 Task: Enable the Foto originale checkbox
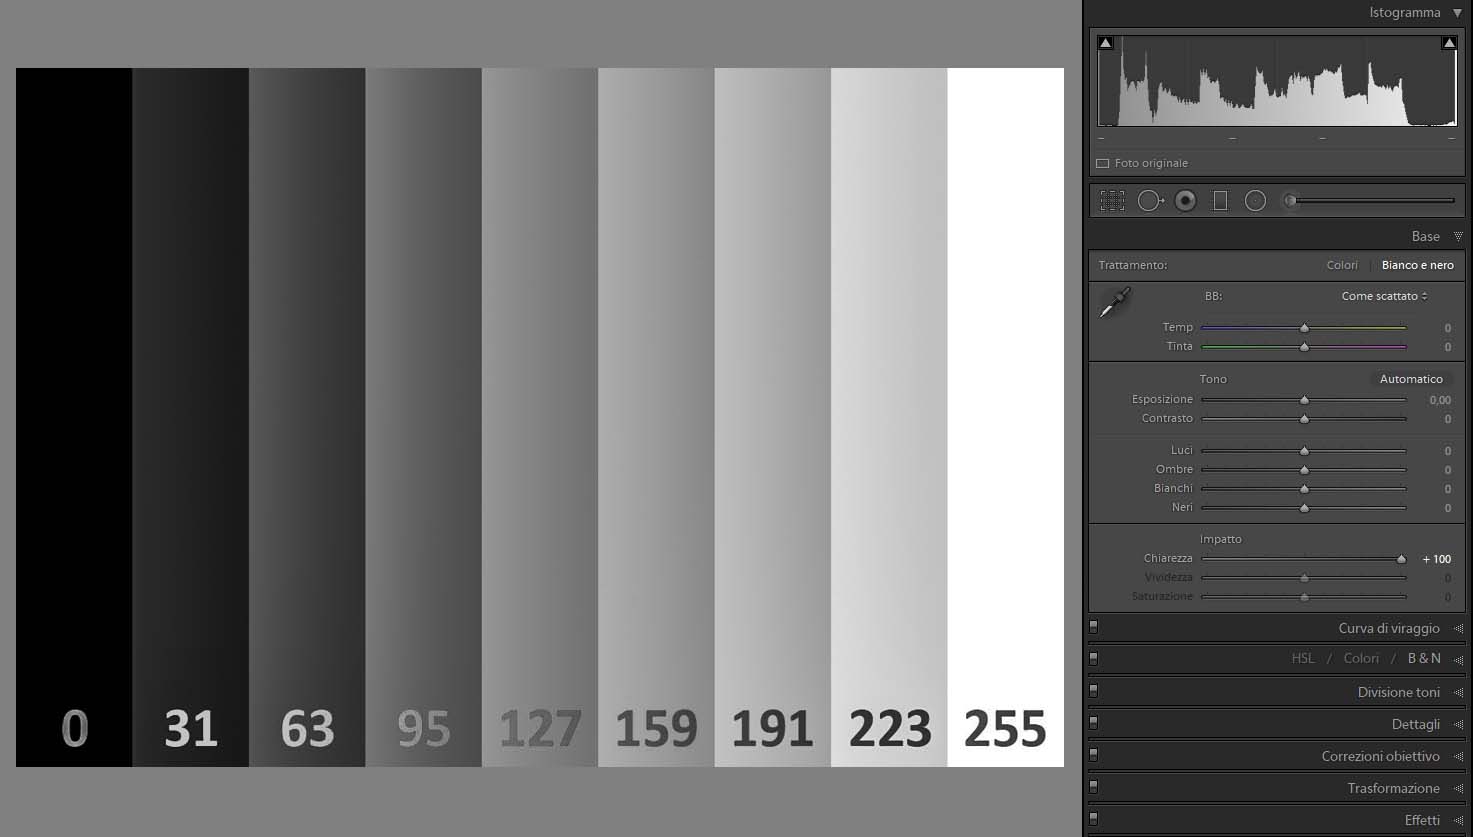[1103, 163]
